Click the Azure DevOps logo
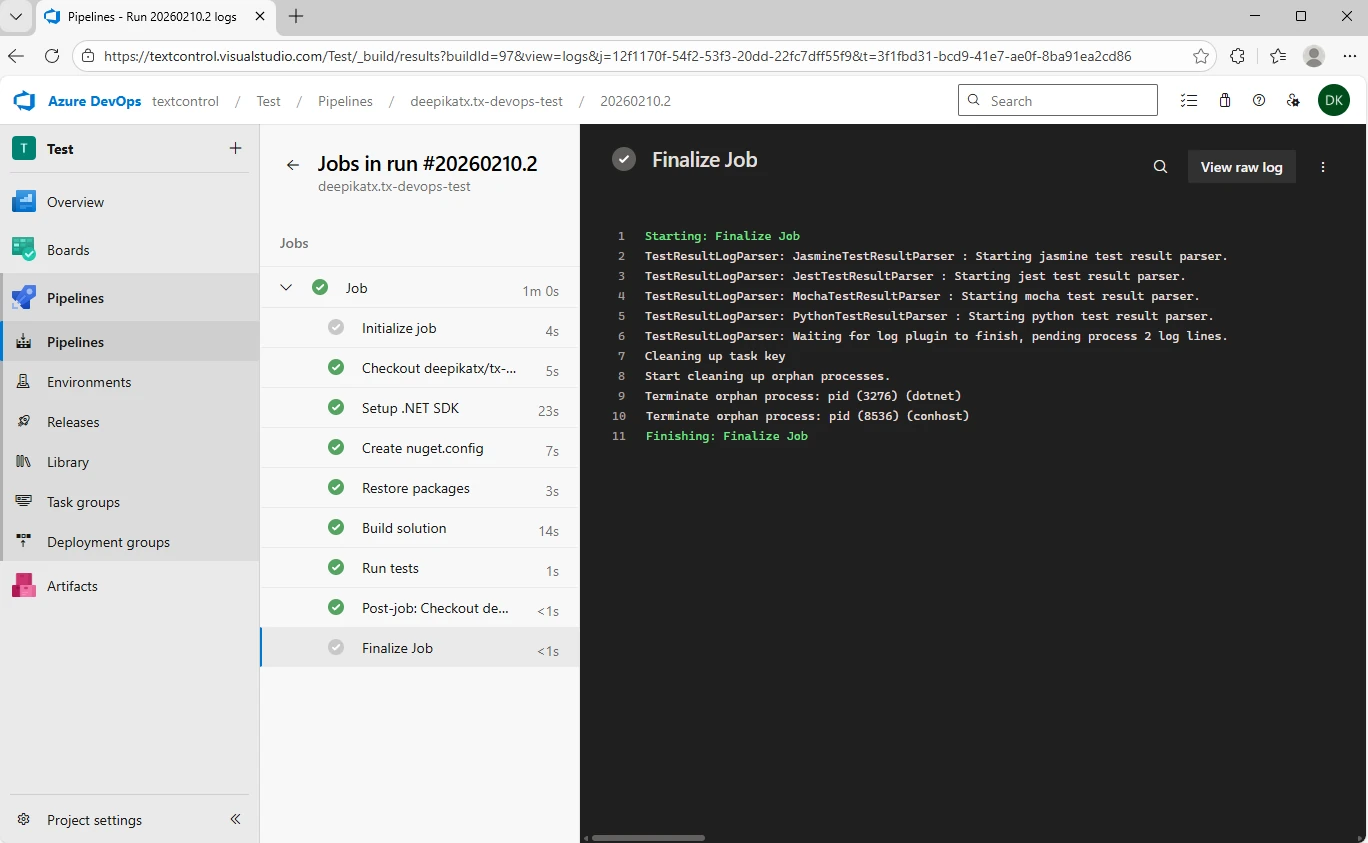The image size is (1368, 843). (x=23, y=100)
